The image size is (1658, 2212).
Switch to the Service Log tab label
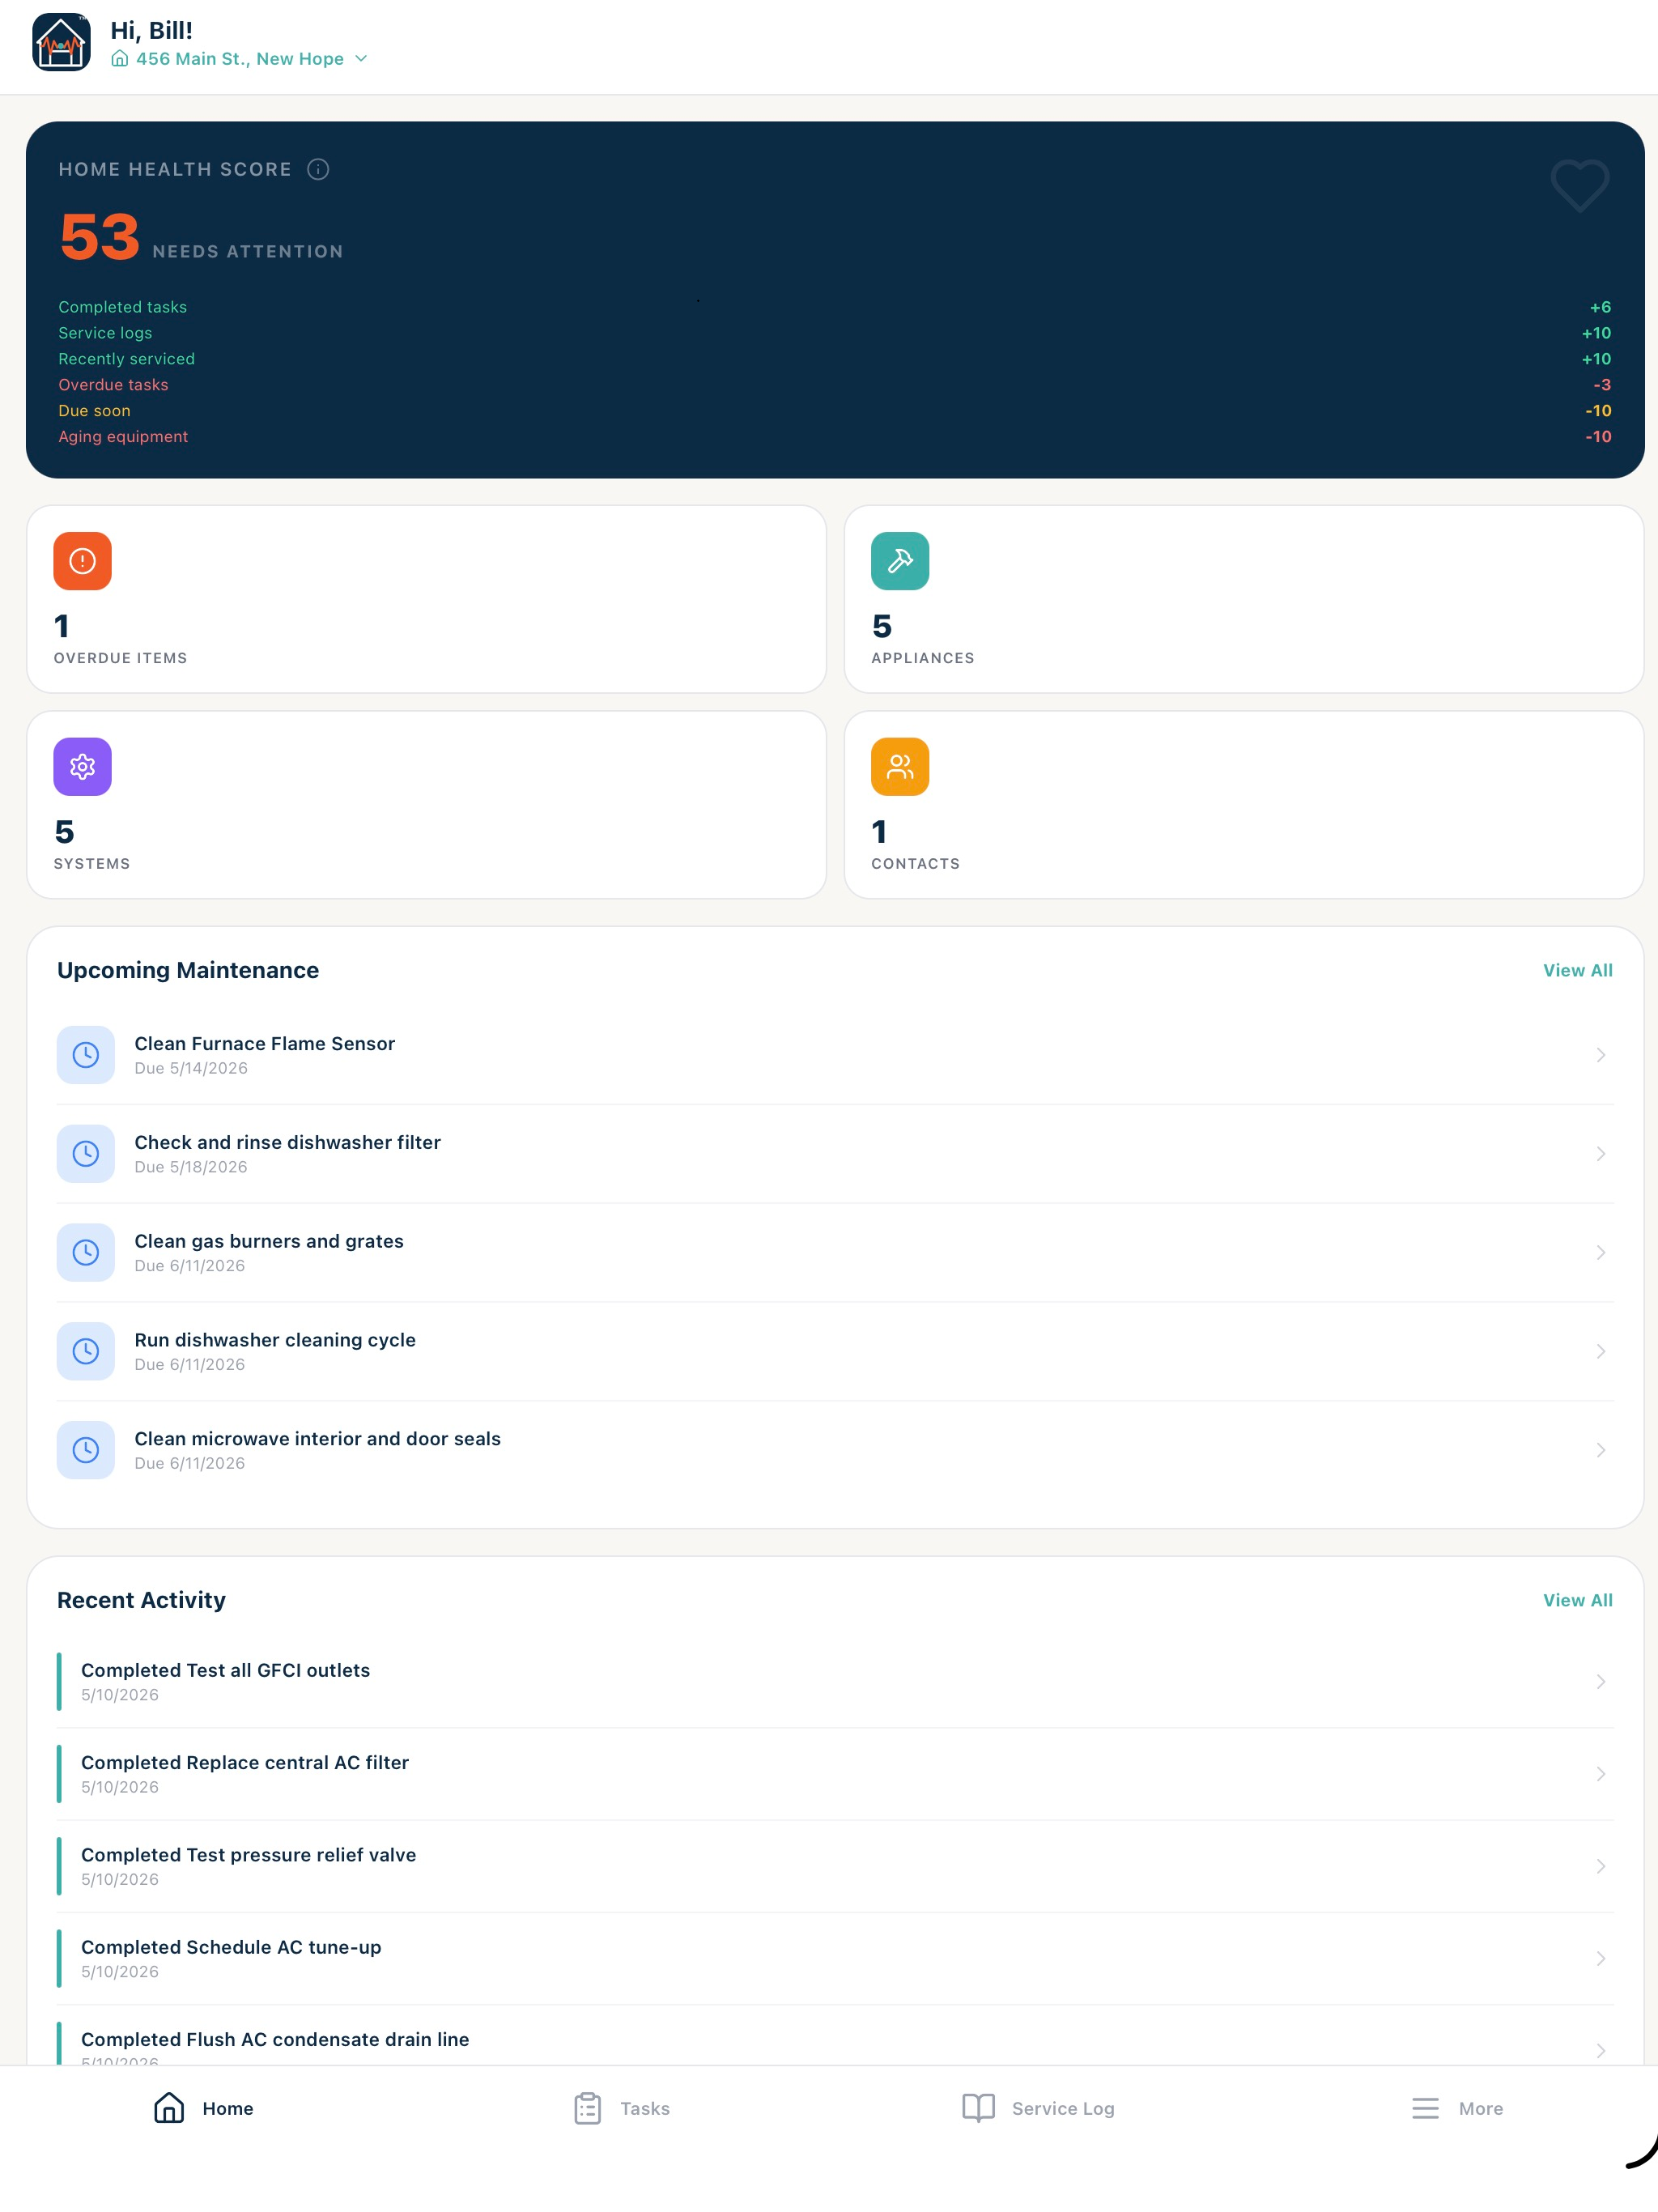click(1063, 2108)
